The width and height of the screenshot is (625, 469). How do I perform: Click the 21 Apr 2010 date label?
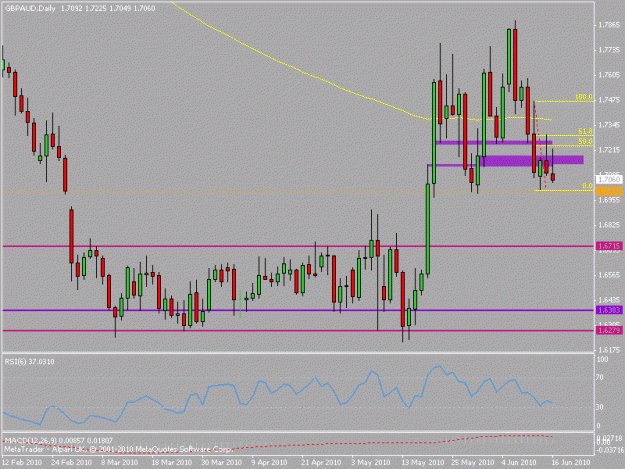point(321,462)
